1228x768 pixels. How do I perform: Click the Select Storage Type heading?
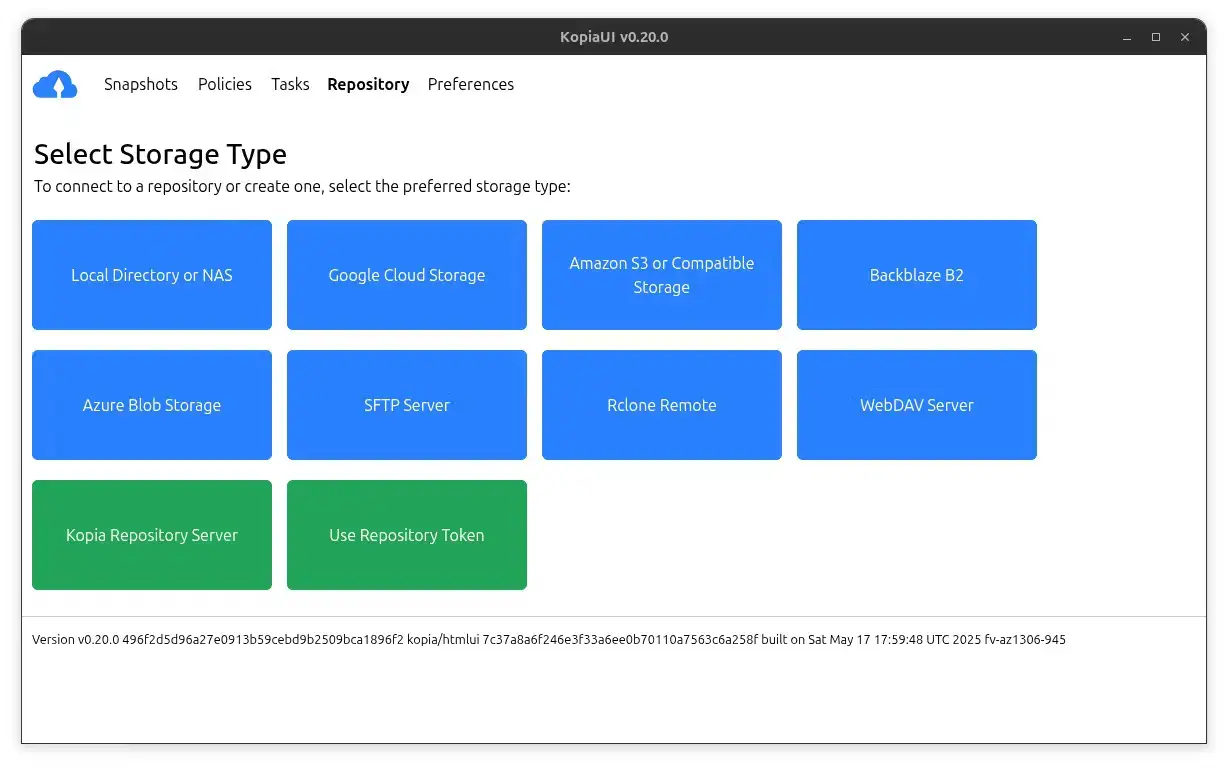click(160, 154)
